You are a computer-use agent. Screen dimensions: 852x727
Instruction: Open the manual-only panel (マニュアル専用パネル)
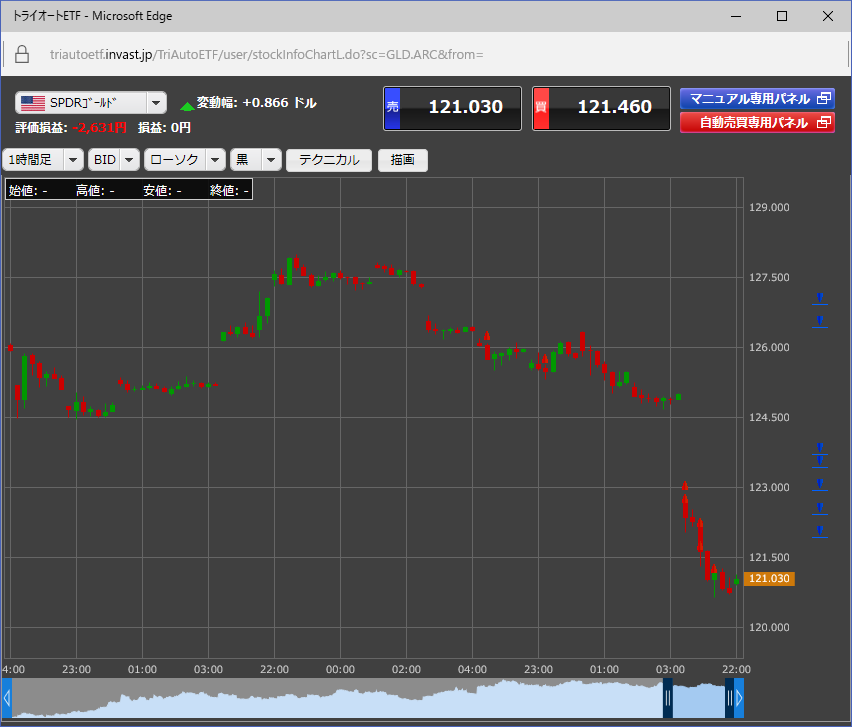757,99
